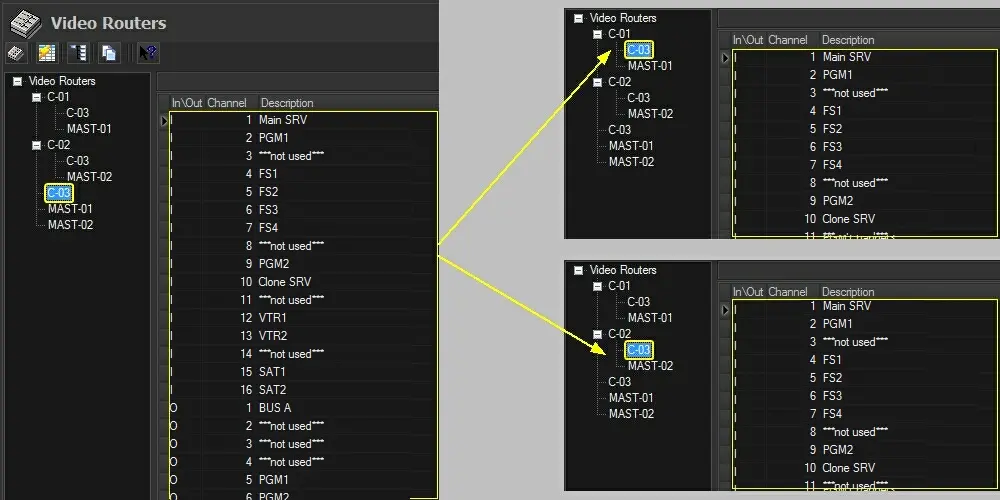This screenshot has width=1000, height=500.
Task: Select the VTR1 row in left table
Action: click(272, 318)
